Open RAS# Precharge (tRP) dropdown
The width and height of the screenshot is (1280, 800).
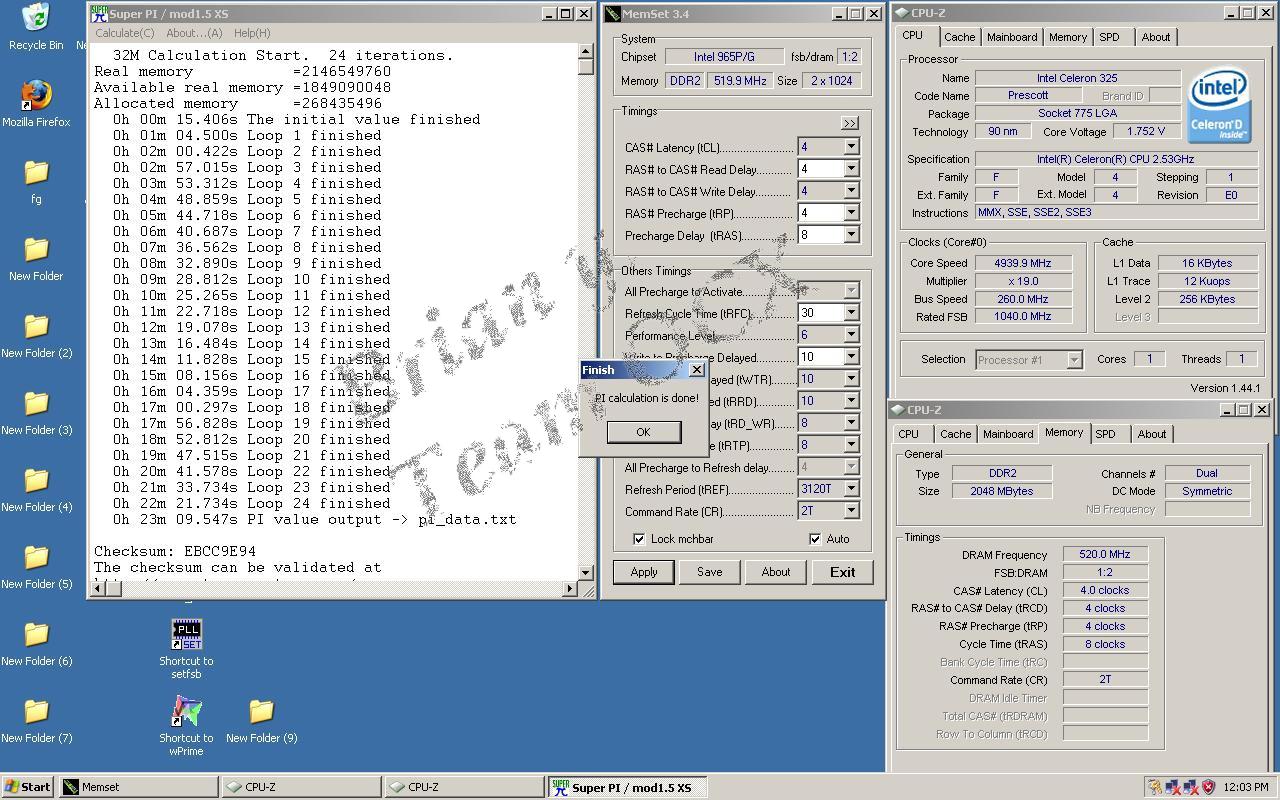[851, 213]
